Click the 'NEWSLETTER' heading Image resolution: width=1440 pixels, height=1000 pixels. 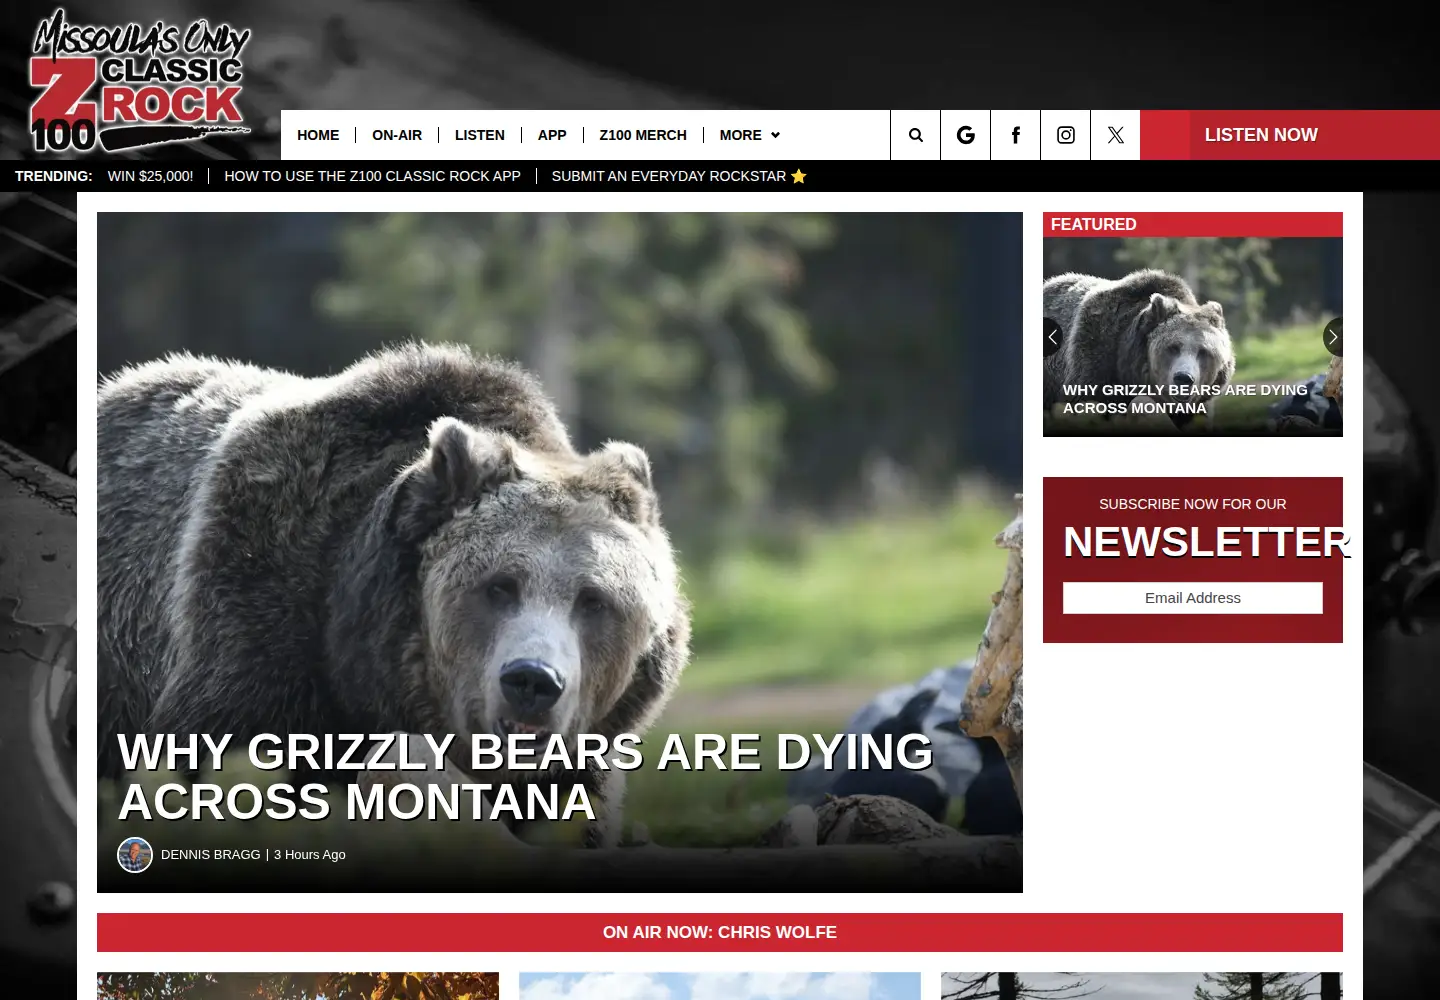1206,542
